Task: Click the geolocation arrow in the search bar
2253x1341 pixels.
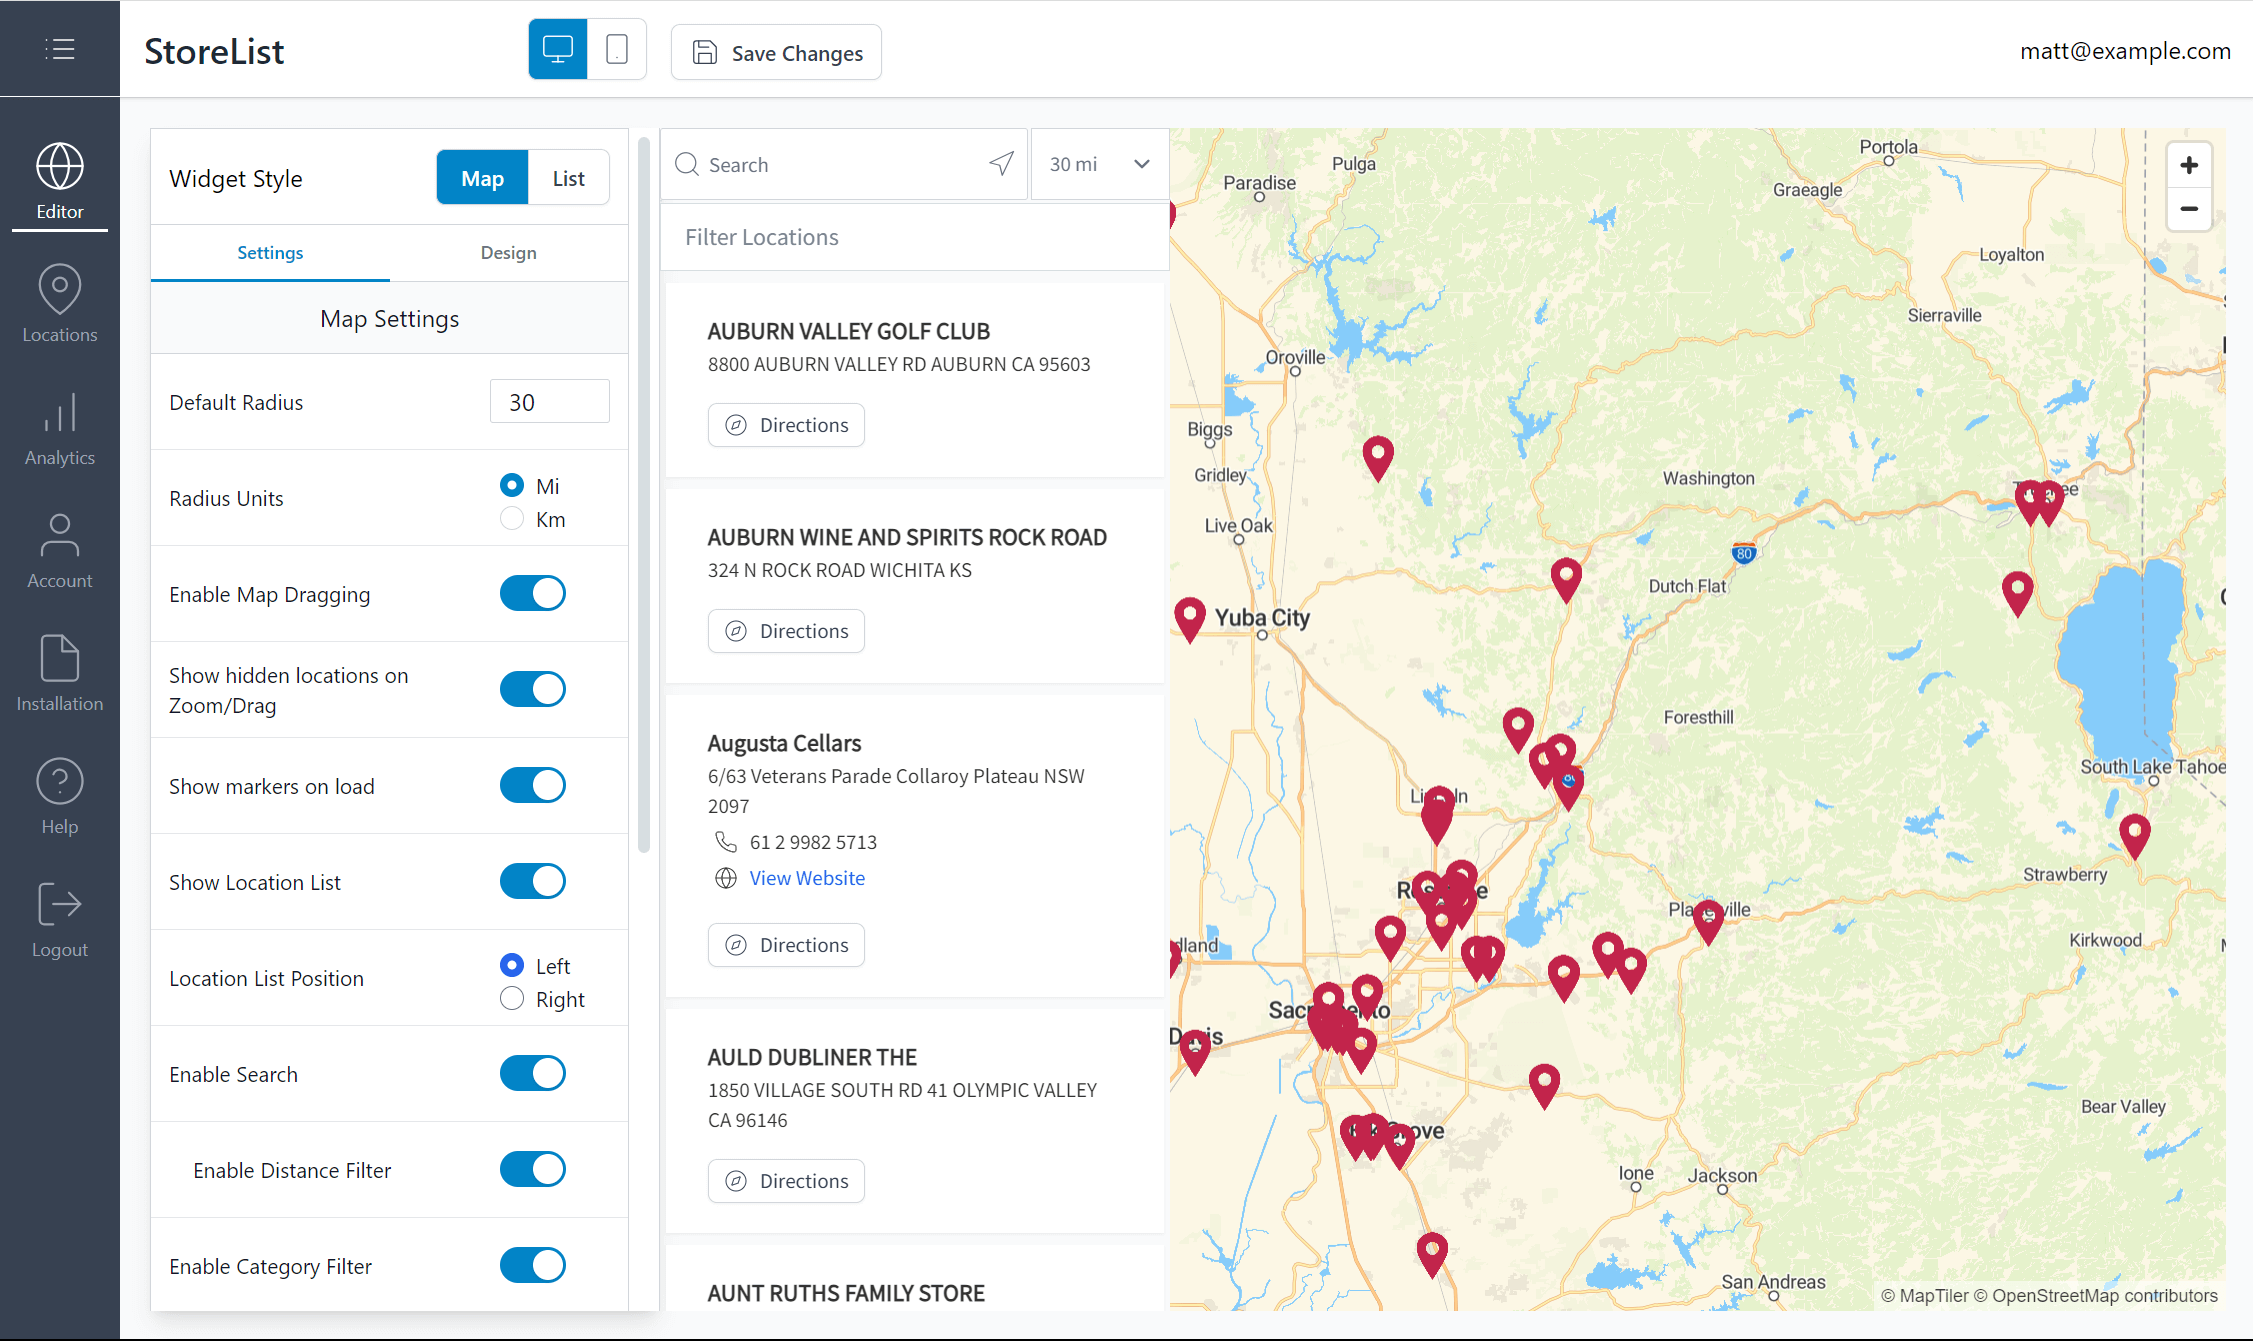Action: 1001,163
